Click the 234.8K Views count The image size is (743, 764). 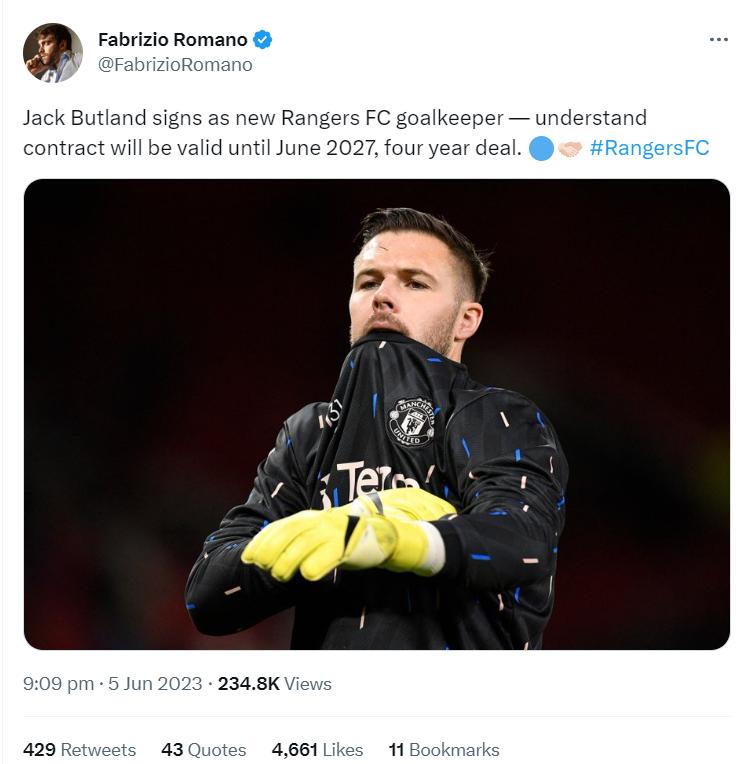[x=274, y=684]
